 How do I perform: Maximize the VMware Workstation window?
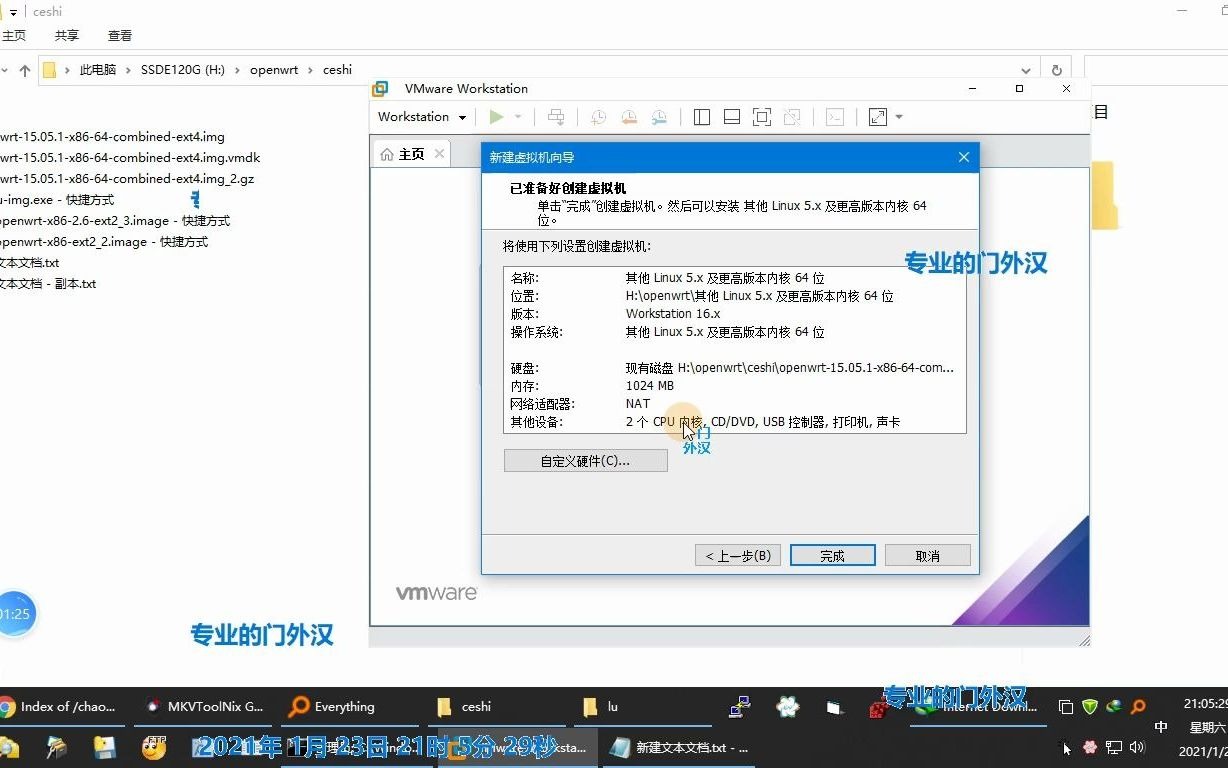1019,89
